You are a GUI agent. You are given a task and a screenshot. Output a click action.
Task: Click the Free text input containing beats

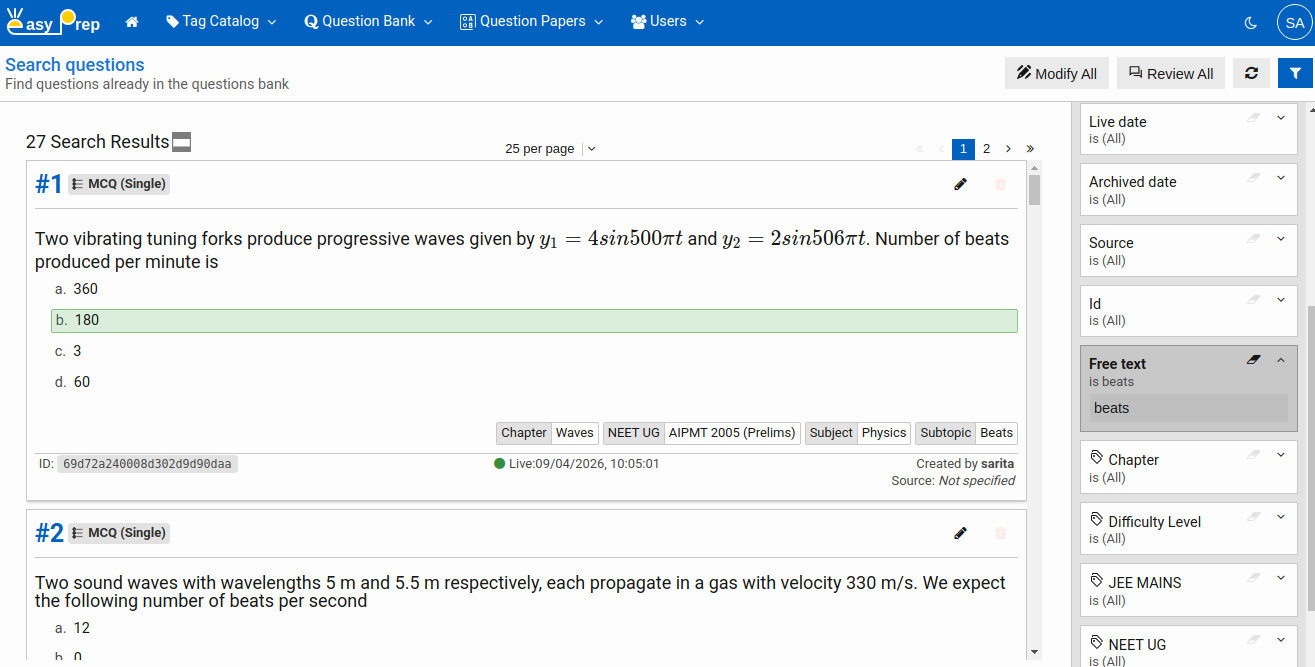pyautogui.click(x=1188, y=408)
